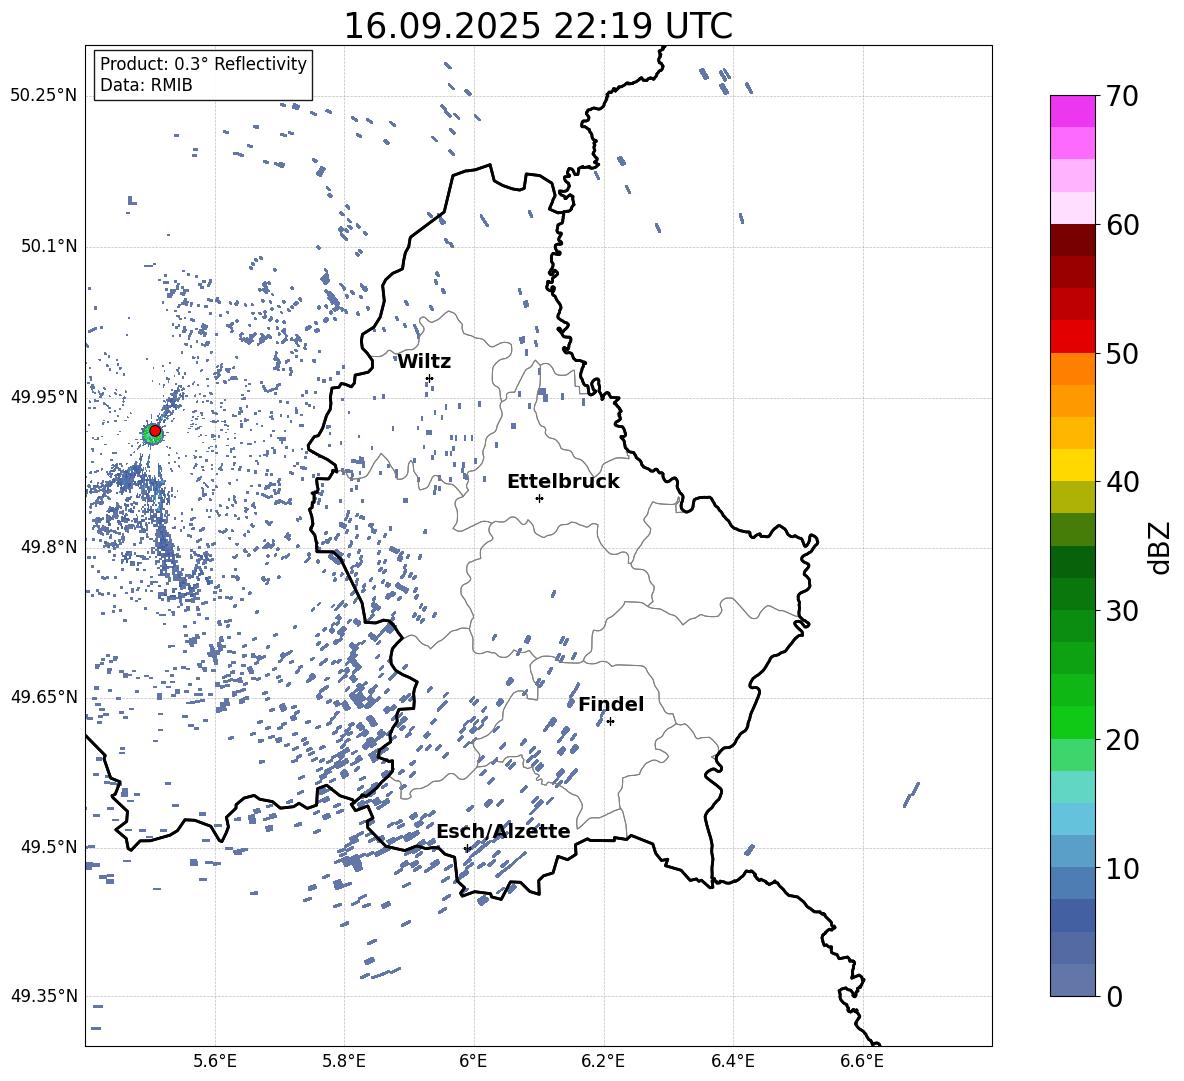Click the 5.8°E longitude label
The width and height of the screenshot is (1184, 1081).
(344, 1061)
